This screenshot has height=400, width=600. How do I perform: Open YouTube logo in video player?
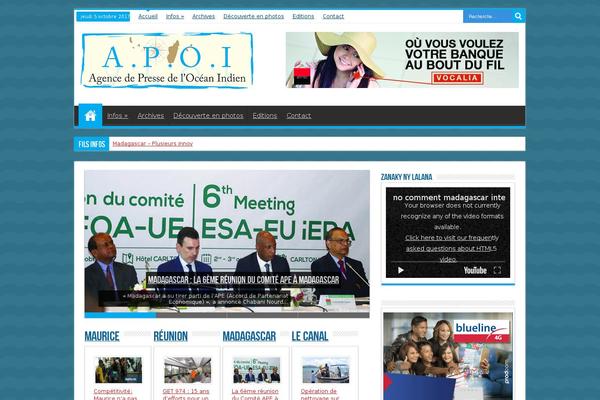[475, 270]
